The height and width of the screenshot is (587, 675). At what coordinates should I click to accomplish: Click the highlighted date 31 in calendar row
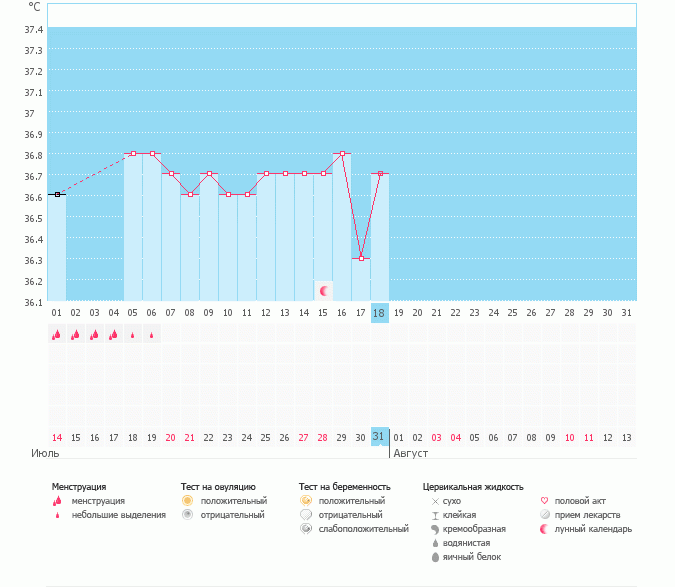coord(379,437)
